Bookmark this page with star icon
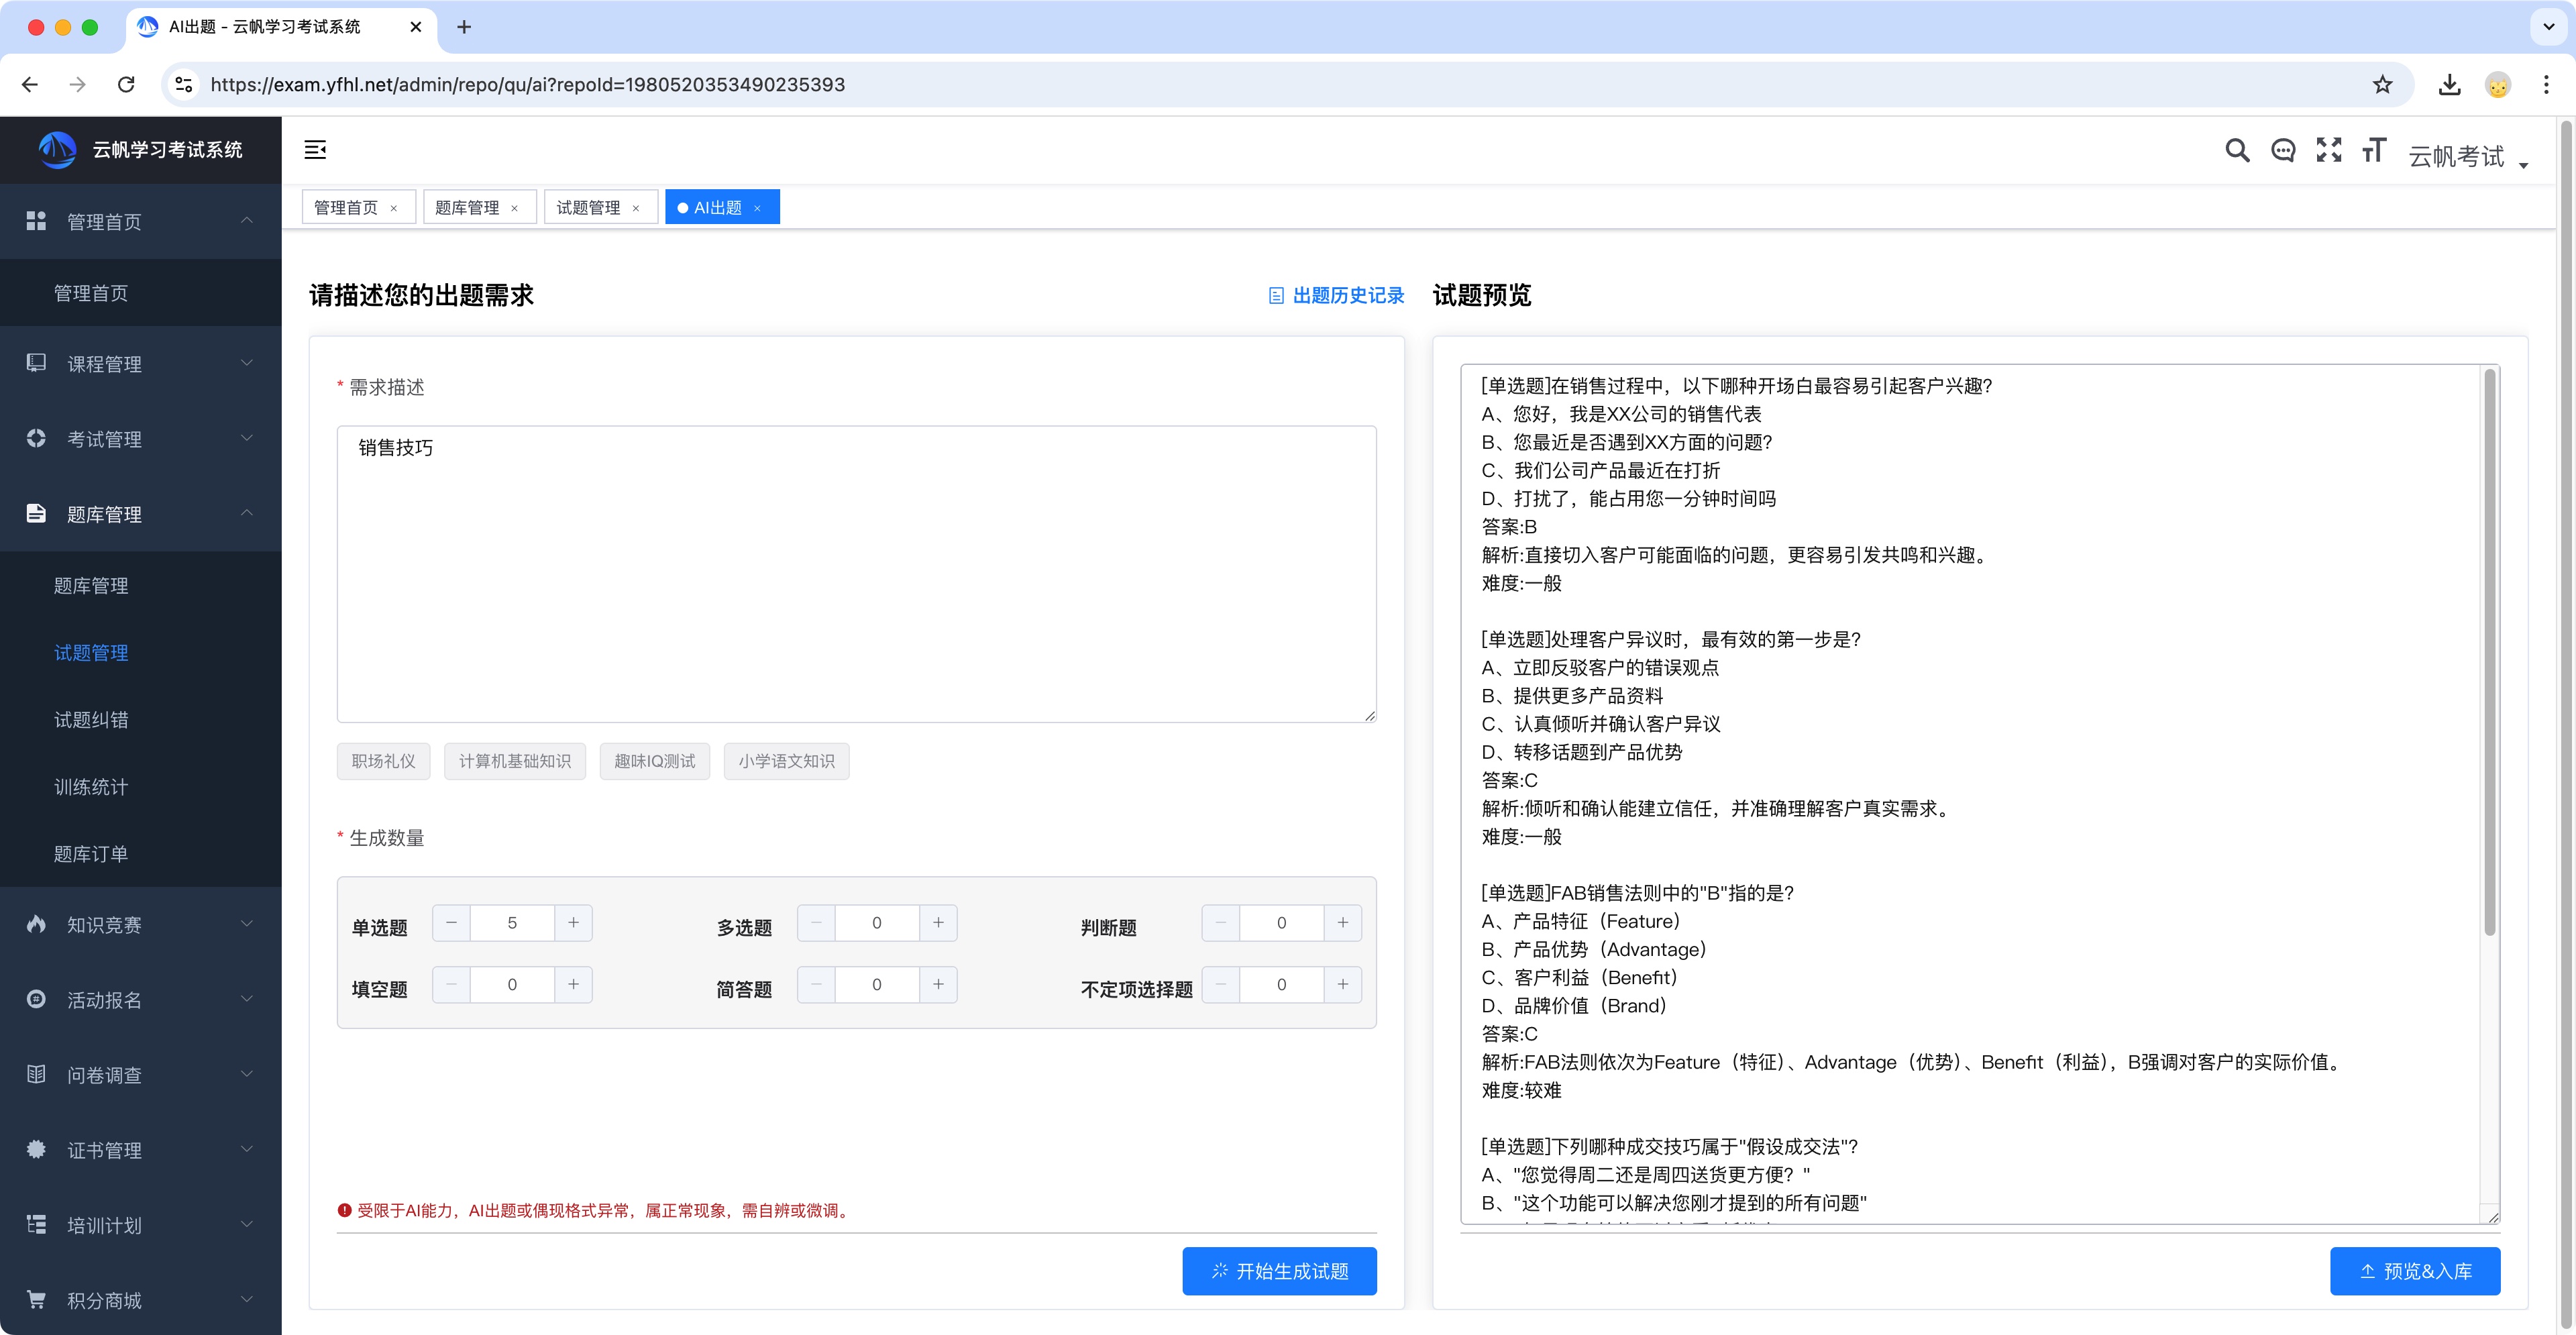2576x1335 pixels. click(x=2383, y=85)
